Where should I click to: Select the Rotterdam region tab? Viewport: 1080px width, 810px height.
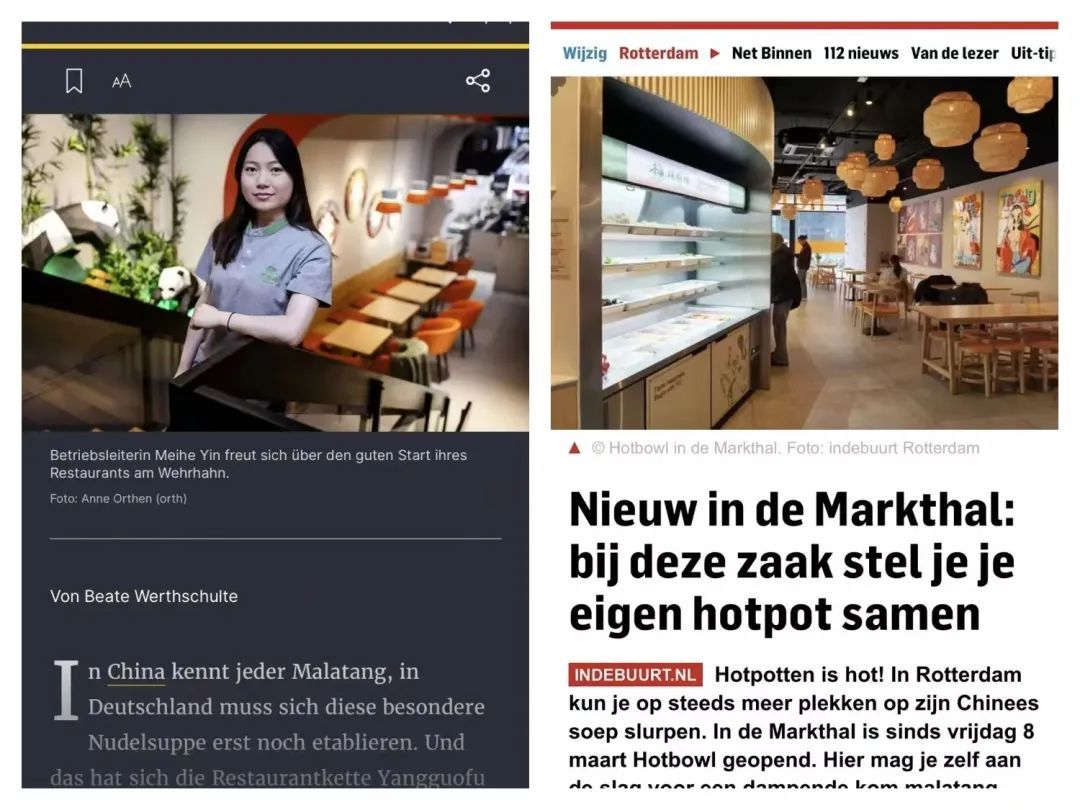point(658,53)
